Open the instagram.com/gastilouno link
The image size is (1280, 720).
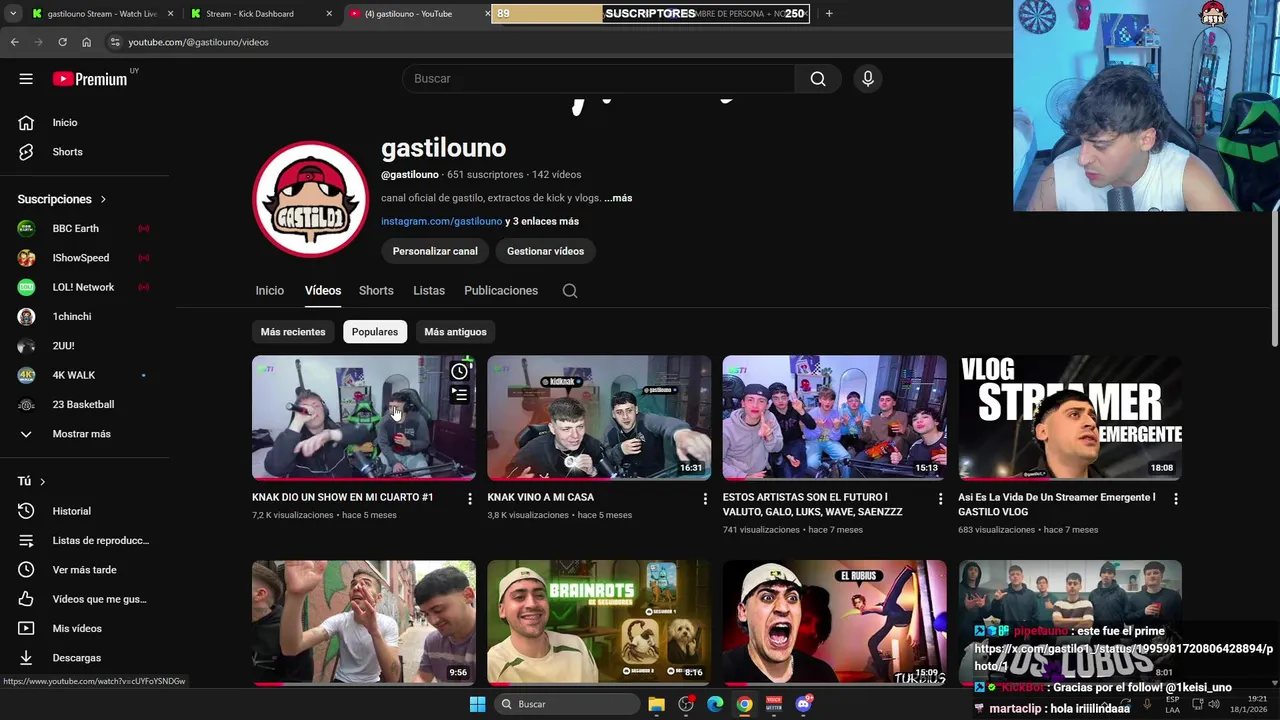point(441,222)
